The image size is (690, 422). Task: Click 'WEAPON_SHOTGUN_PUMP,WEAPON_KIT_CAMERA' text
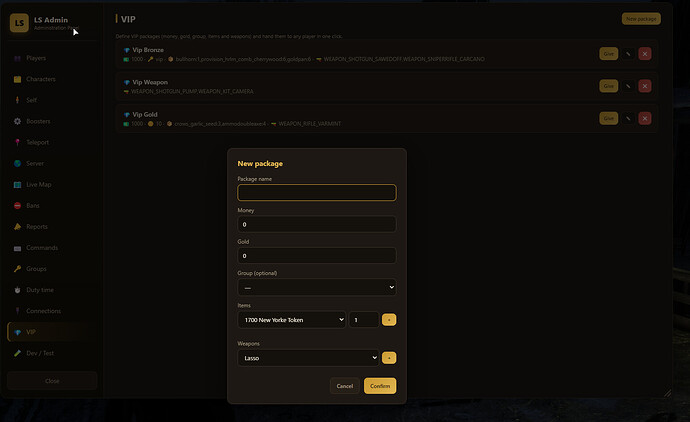click(x=192, y=92)
